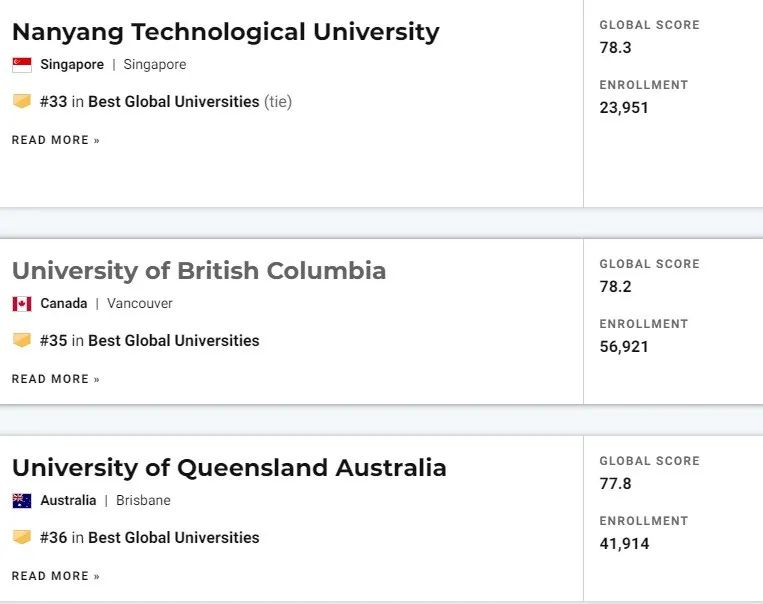Click the ranking badge icon beside #33
This screenshot has width=763, height=604.
click(x=22, y=101)
